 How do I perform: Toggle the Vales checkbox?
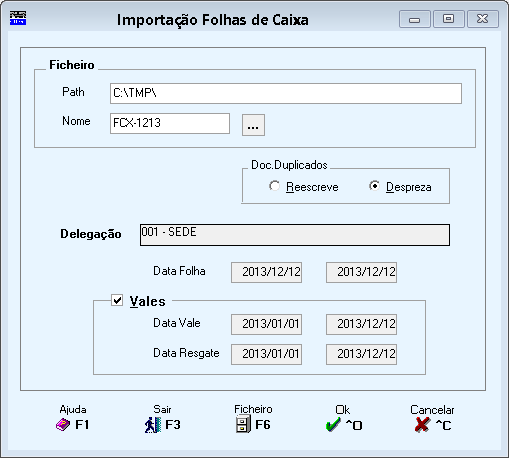(x=117, y=300)
